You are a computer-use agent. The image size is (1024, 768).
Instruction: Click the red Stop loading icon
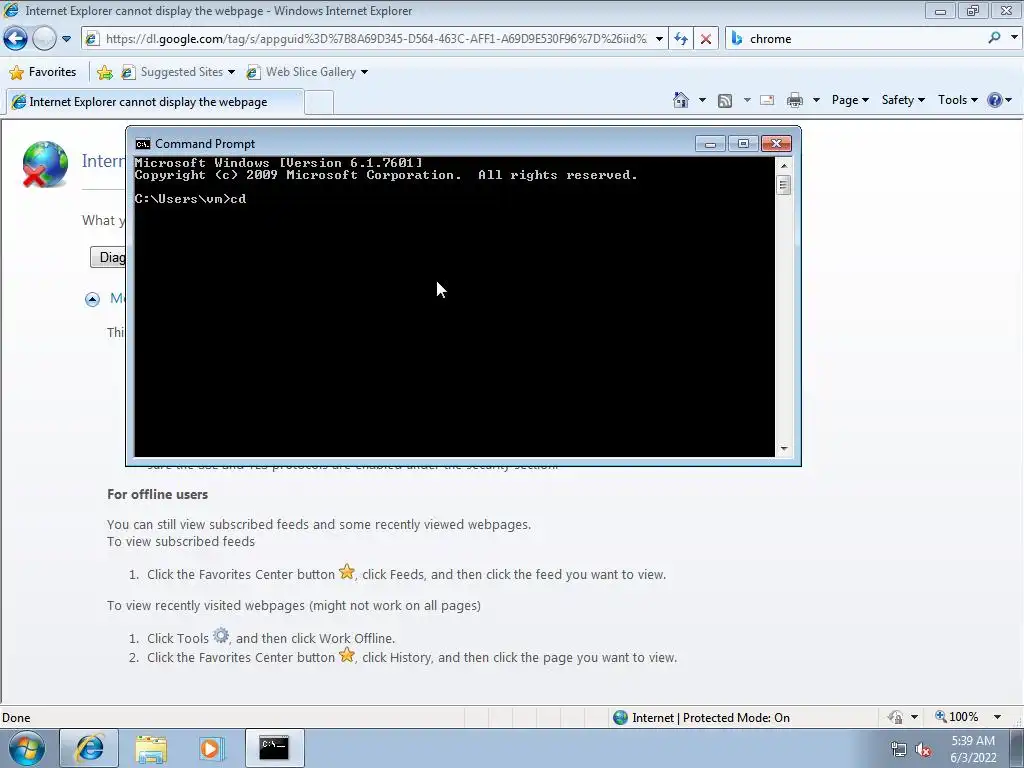click(706, 39)
